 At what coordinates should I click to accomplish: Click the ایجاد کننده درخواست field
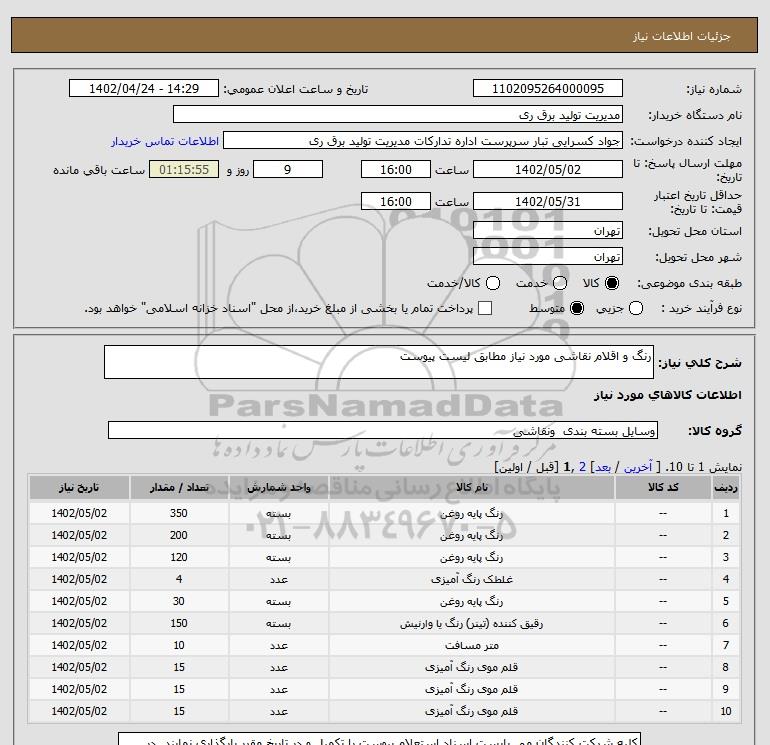pyautogui.click(x=423, y=141)
